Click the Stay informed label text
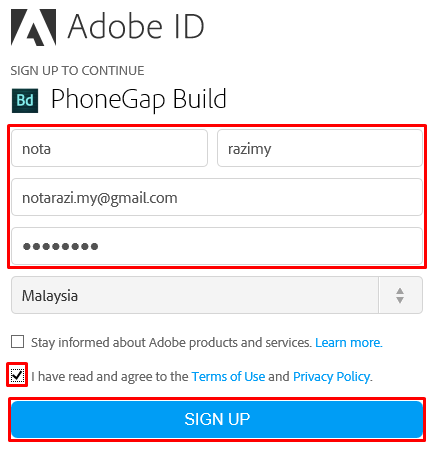The image size is (434, 451). 171,343
